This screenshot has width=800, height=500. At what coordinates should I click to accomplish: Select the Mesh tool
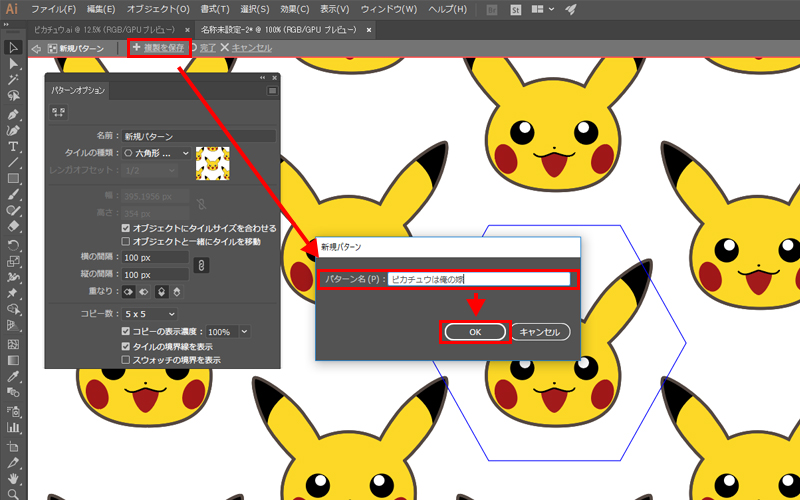click(13, 344)
